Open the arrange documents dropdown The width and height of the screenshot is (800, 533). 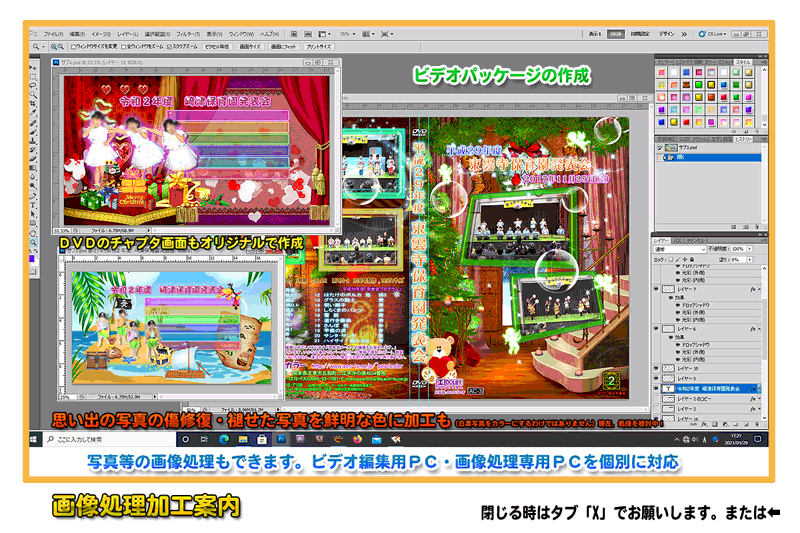pos(368,34)
